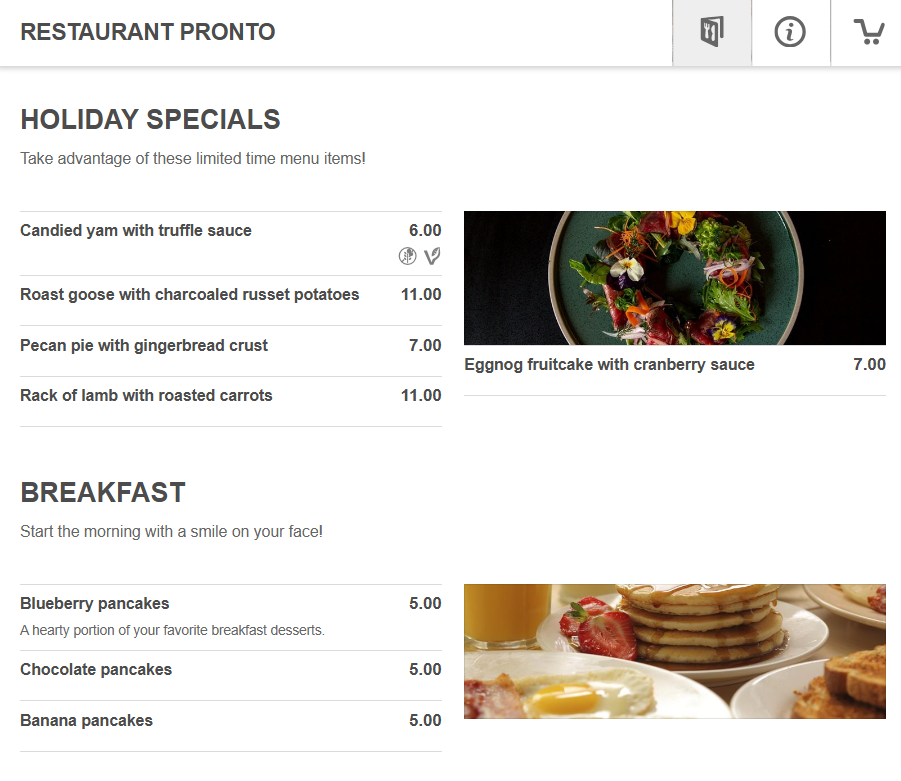Click the holiday salad plate photo
The height and width of the screenshot is (781, 901).
(x=674, y=278)
